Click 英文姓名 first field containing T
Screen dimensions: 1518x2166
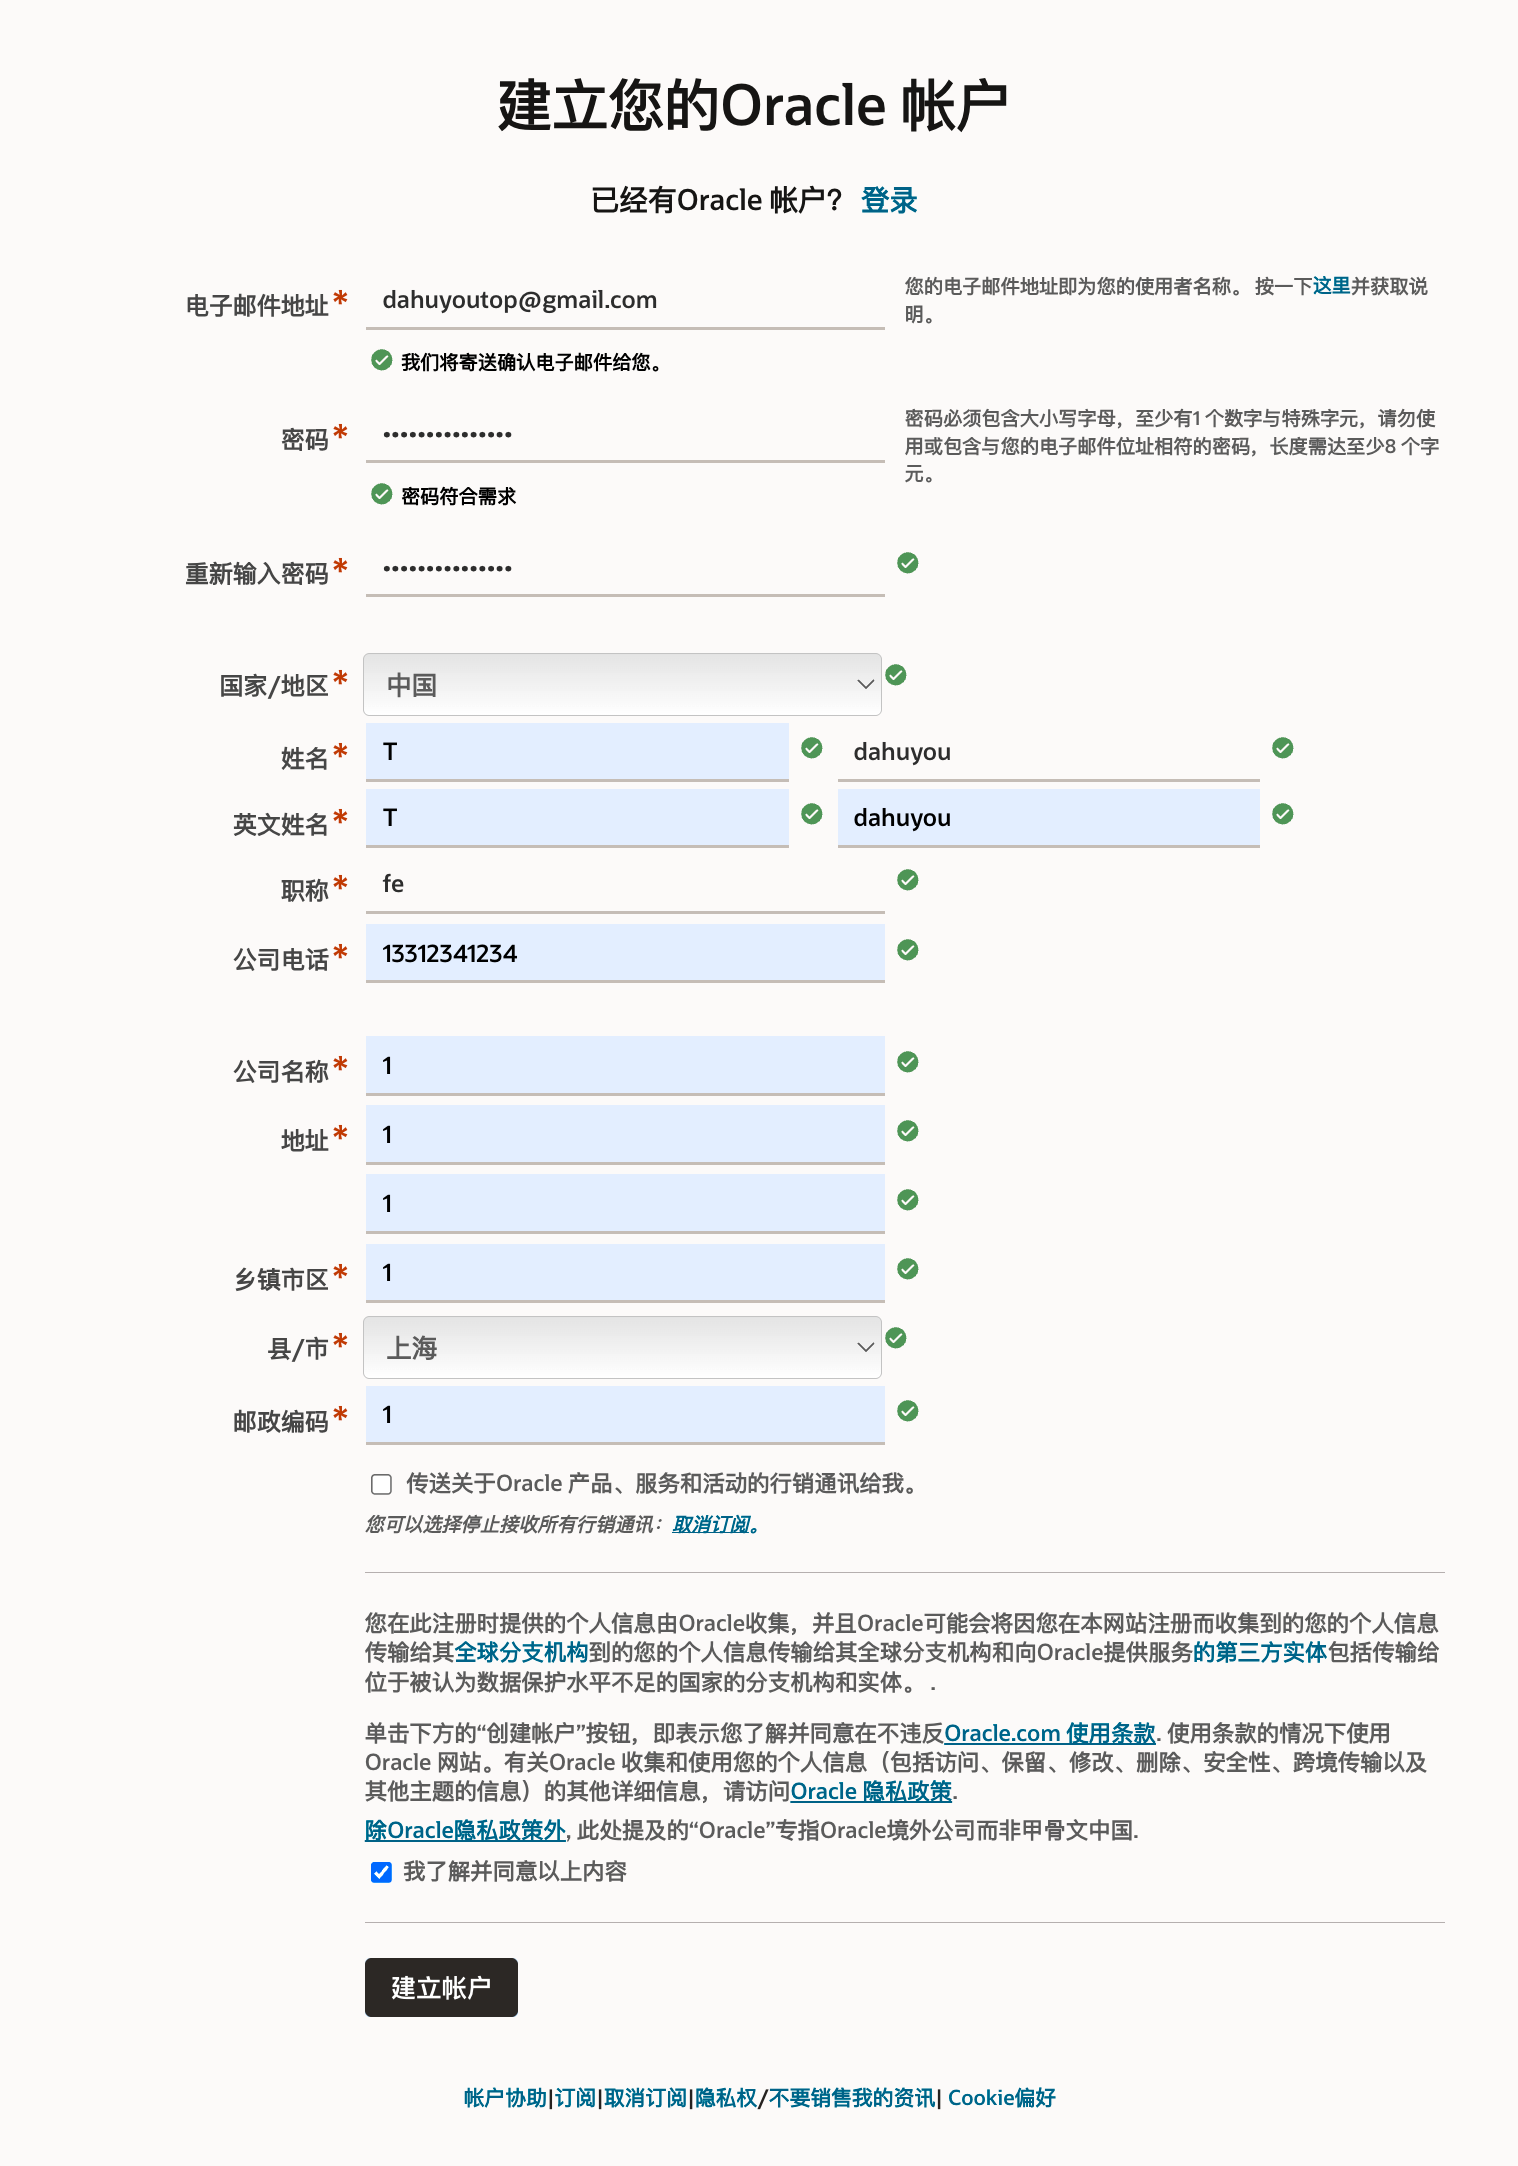pyautogui.click(x=577, y=818)
